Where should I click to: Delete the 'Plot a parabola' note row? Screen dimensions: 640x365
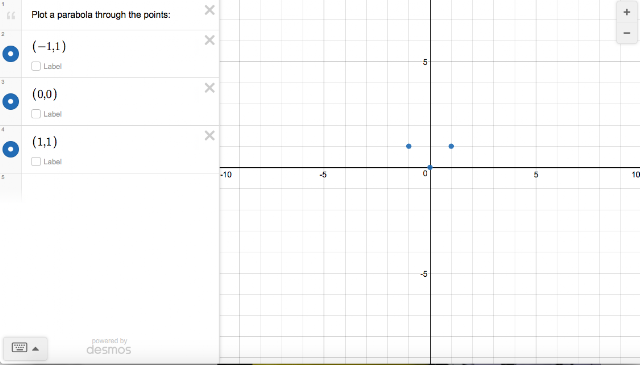pos(209,10)
